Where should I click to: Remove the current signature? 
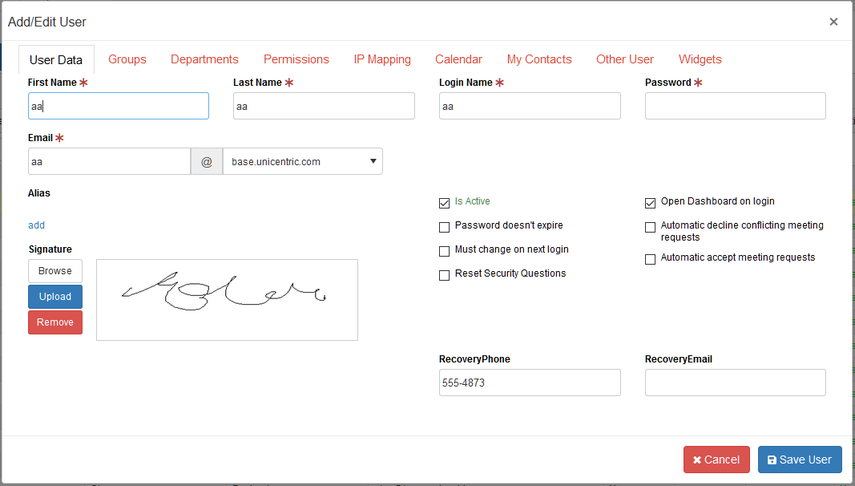click(x=55, y=322)
